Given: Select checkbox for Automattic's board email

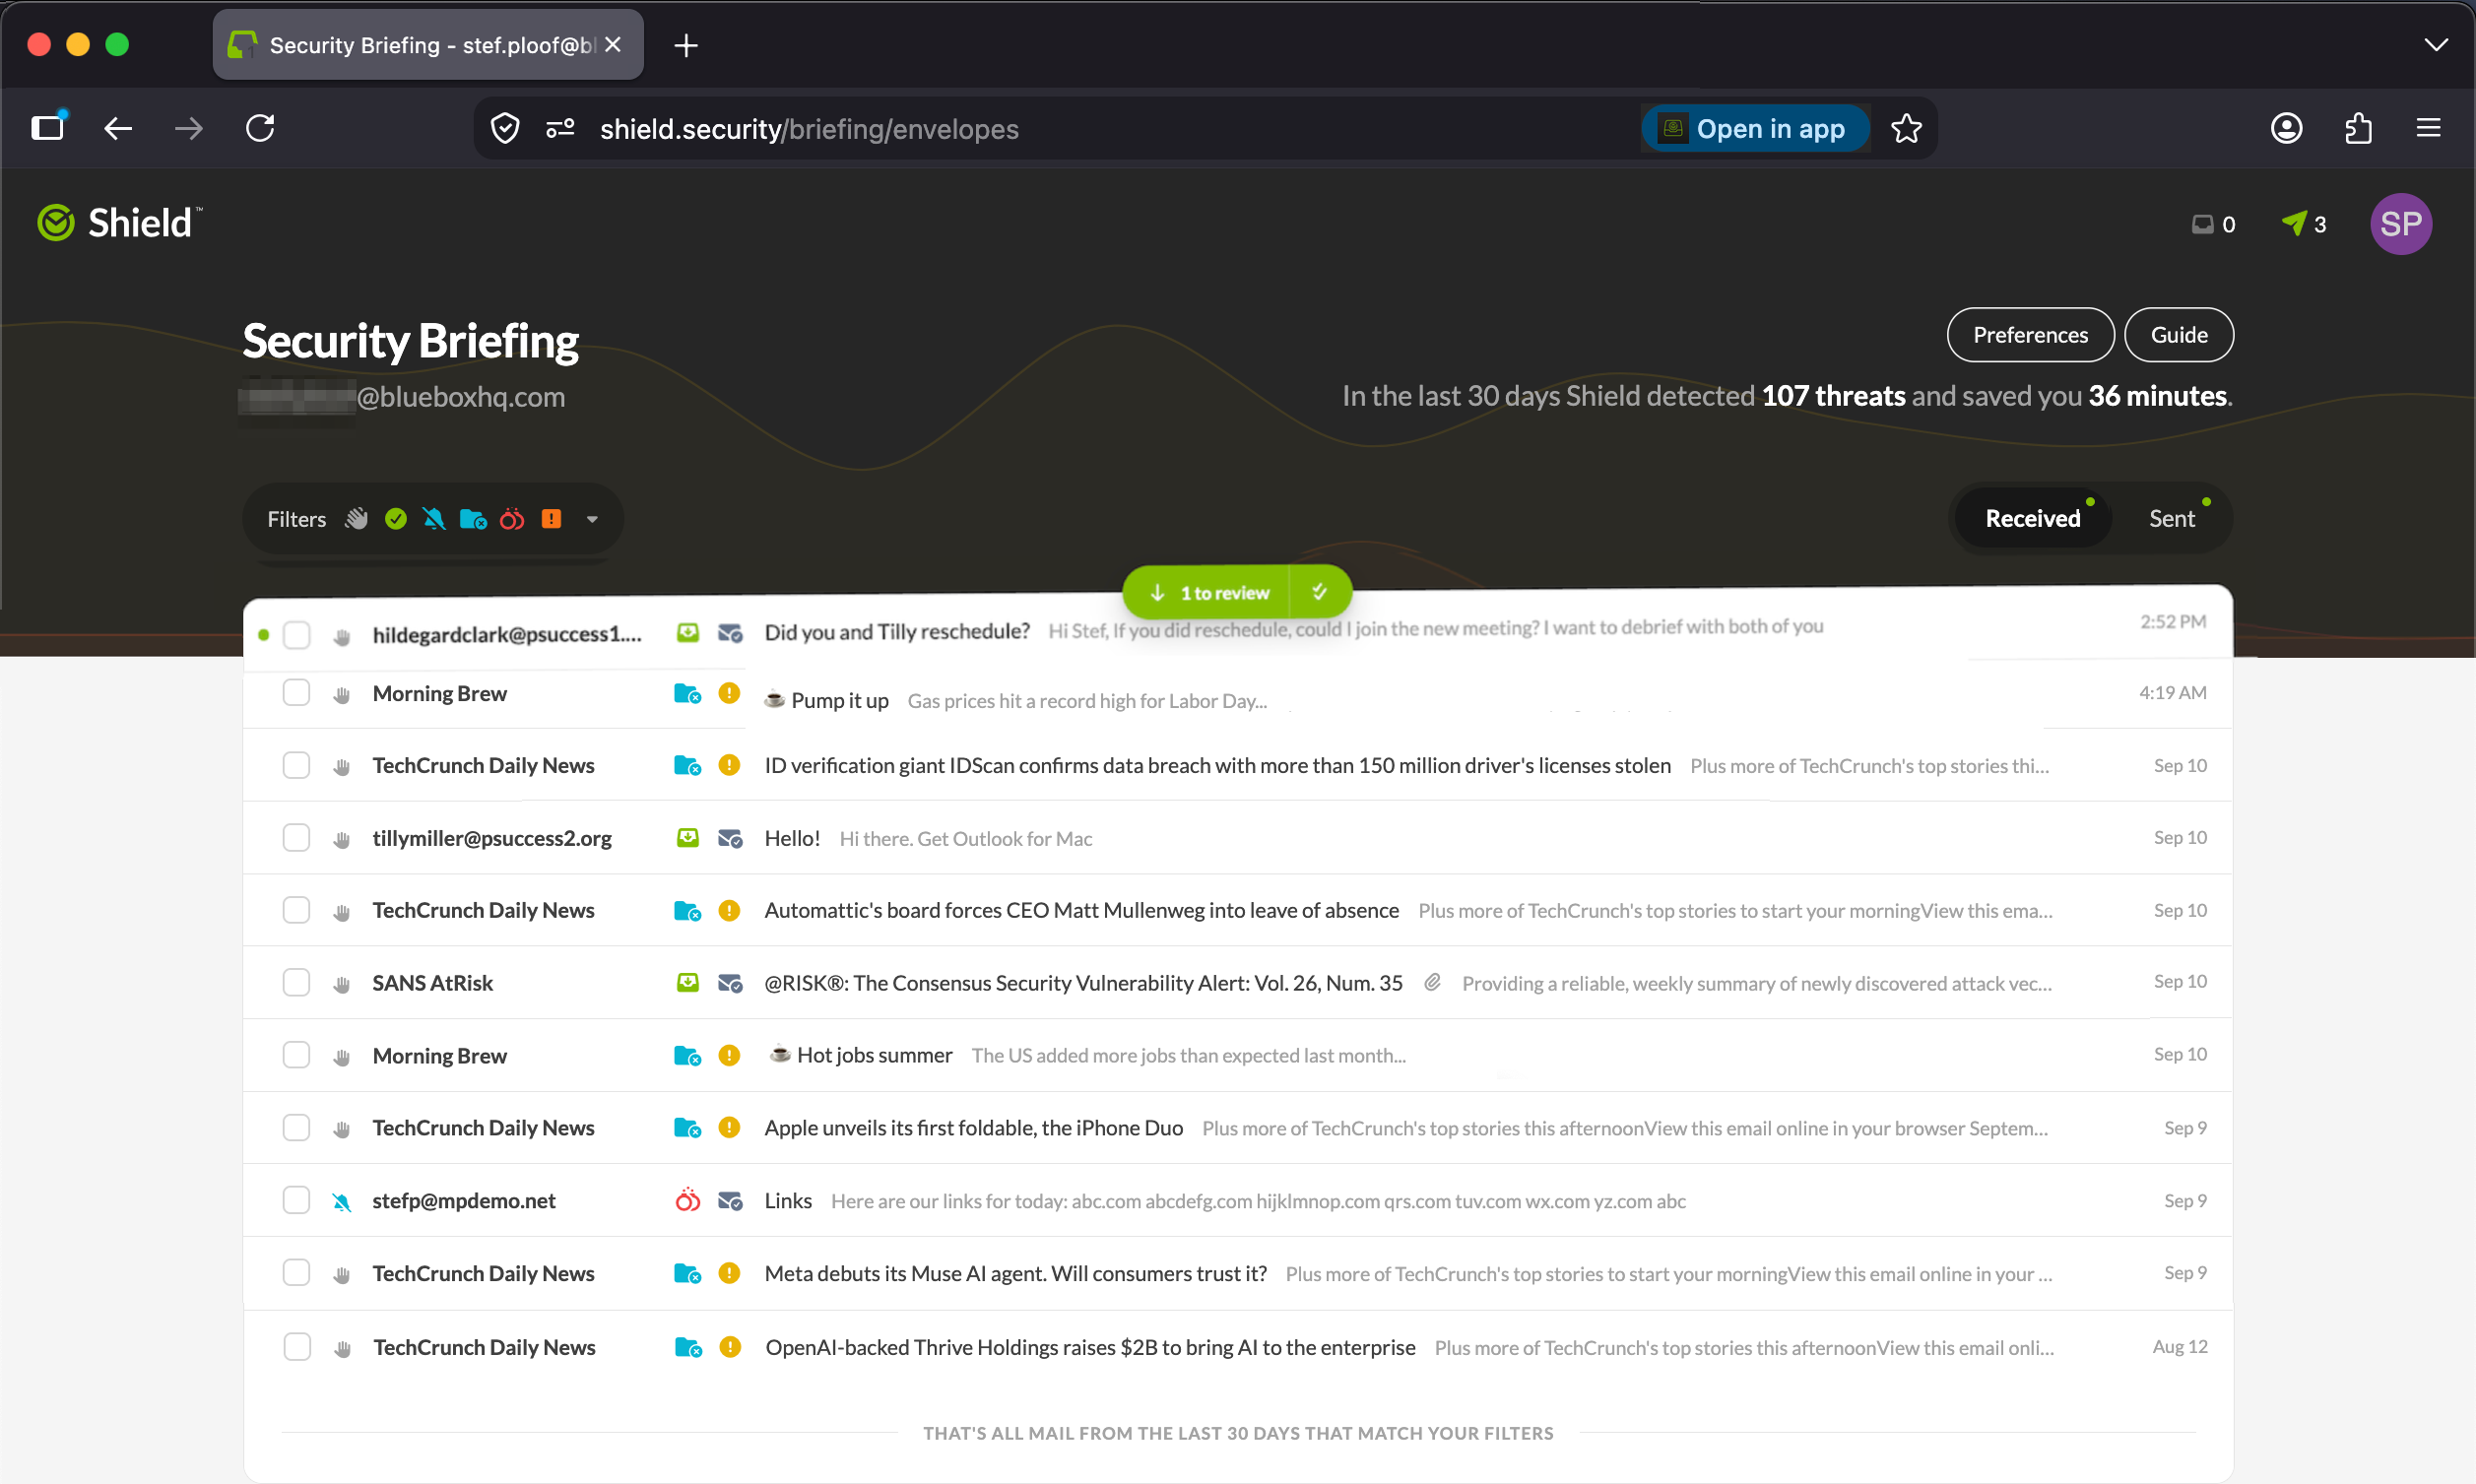Looking at the screenshot, I should (x=296, y=910).
